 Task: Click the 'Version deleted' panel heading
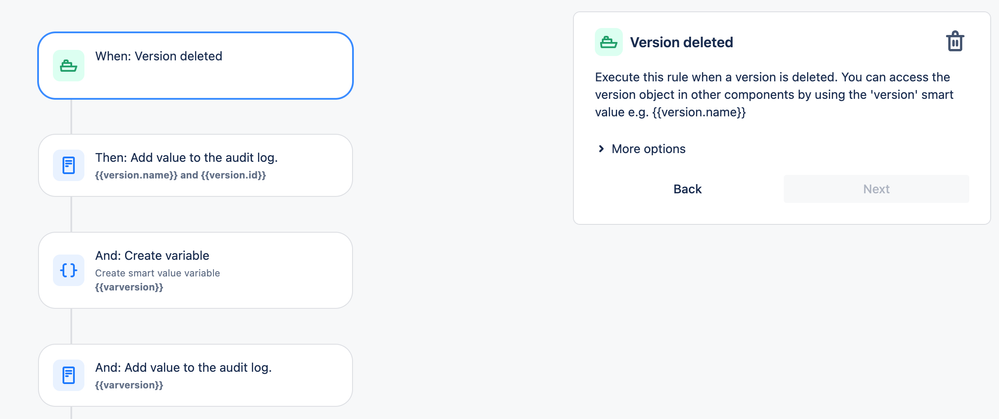(681, 42)
